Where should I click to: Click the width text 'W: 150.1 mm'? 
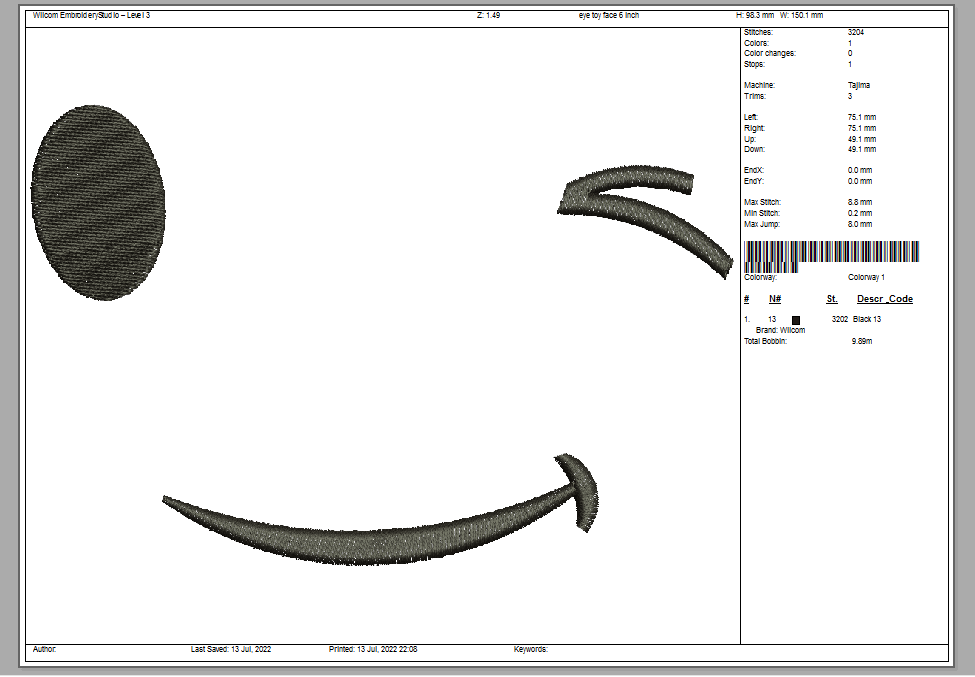801,15
